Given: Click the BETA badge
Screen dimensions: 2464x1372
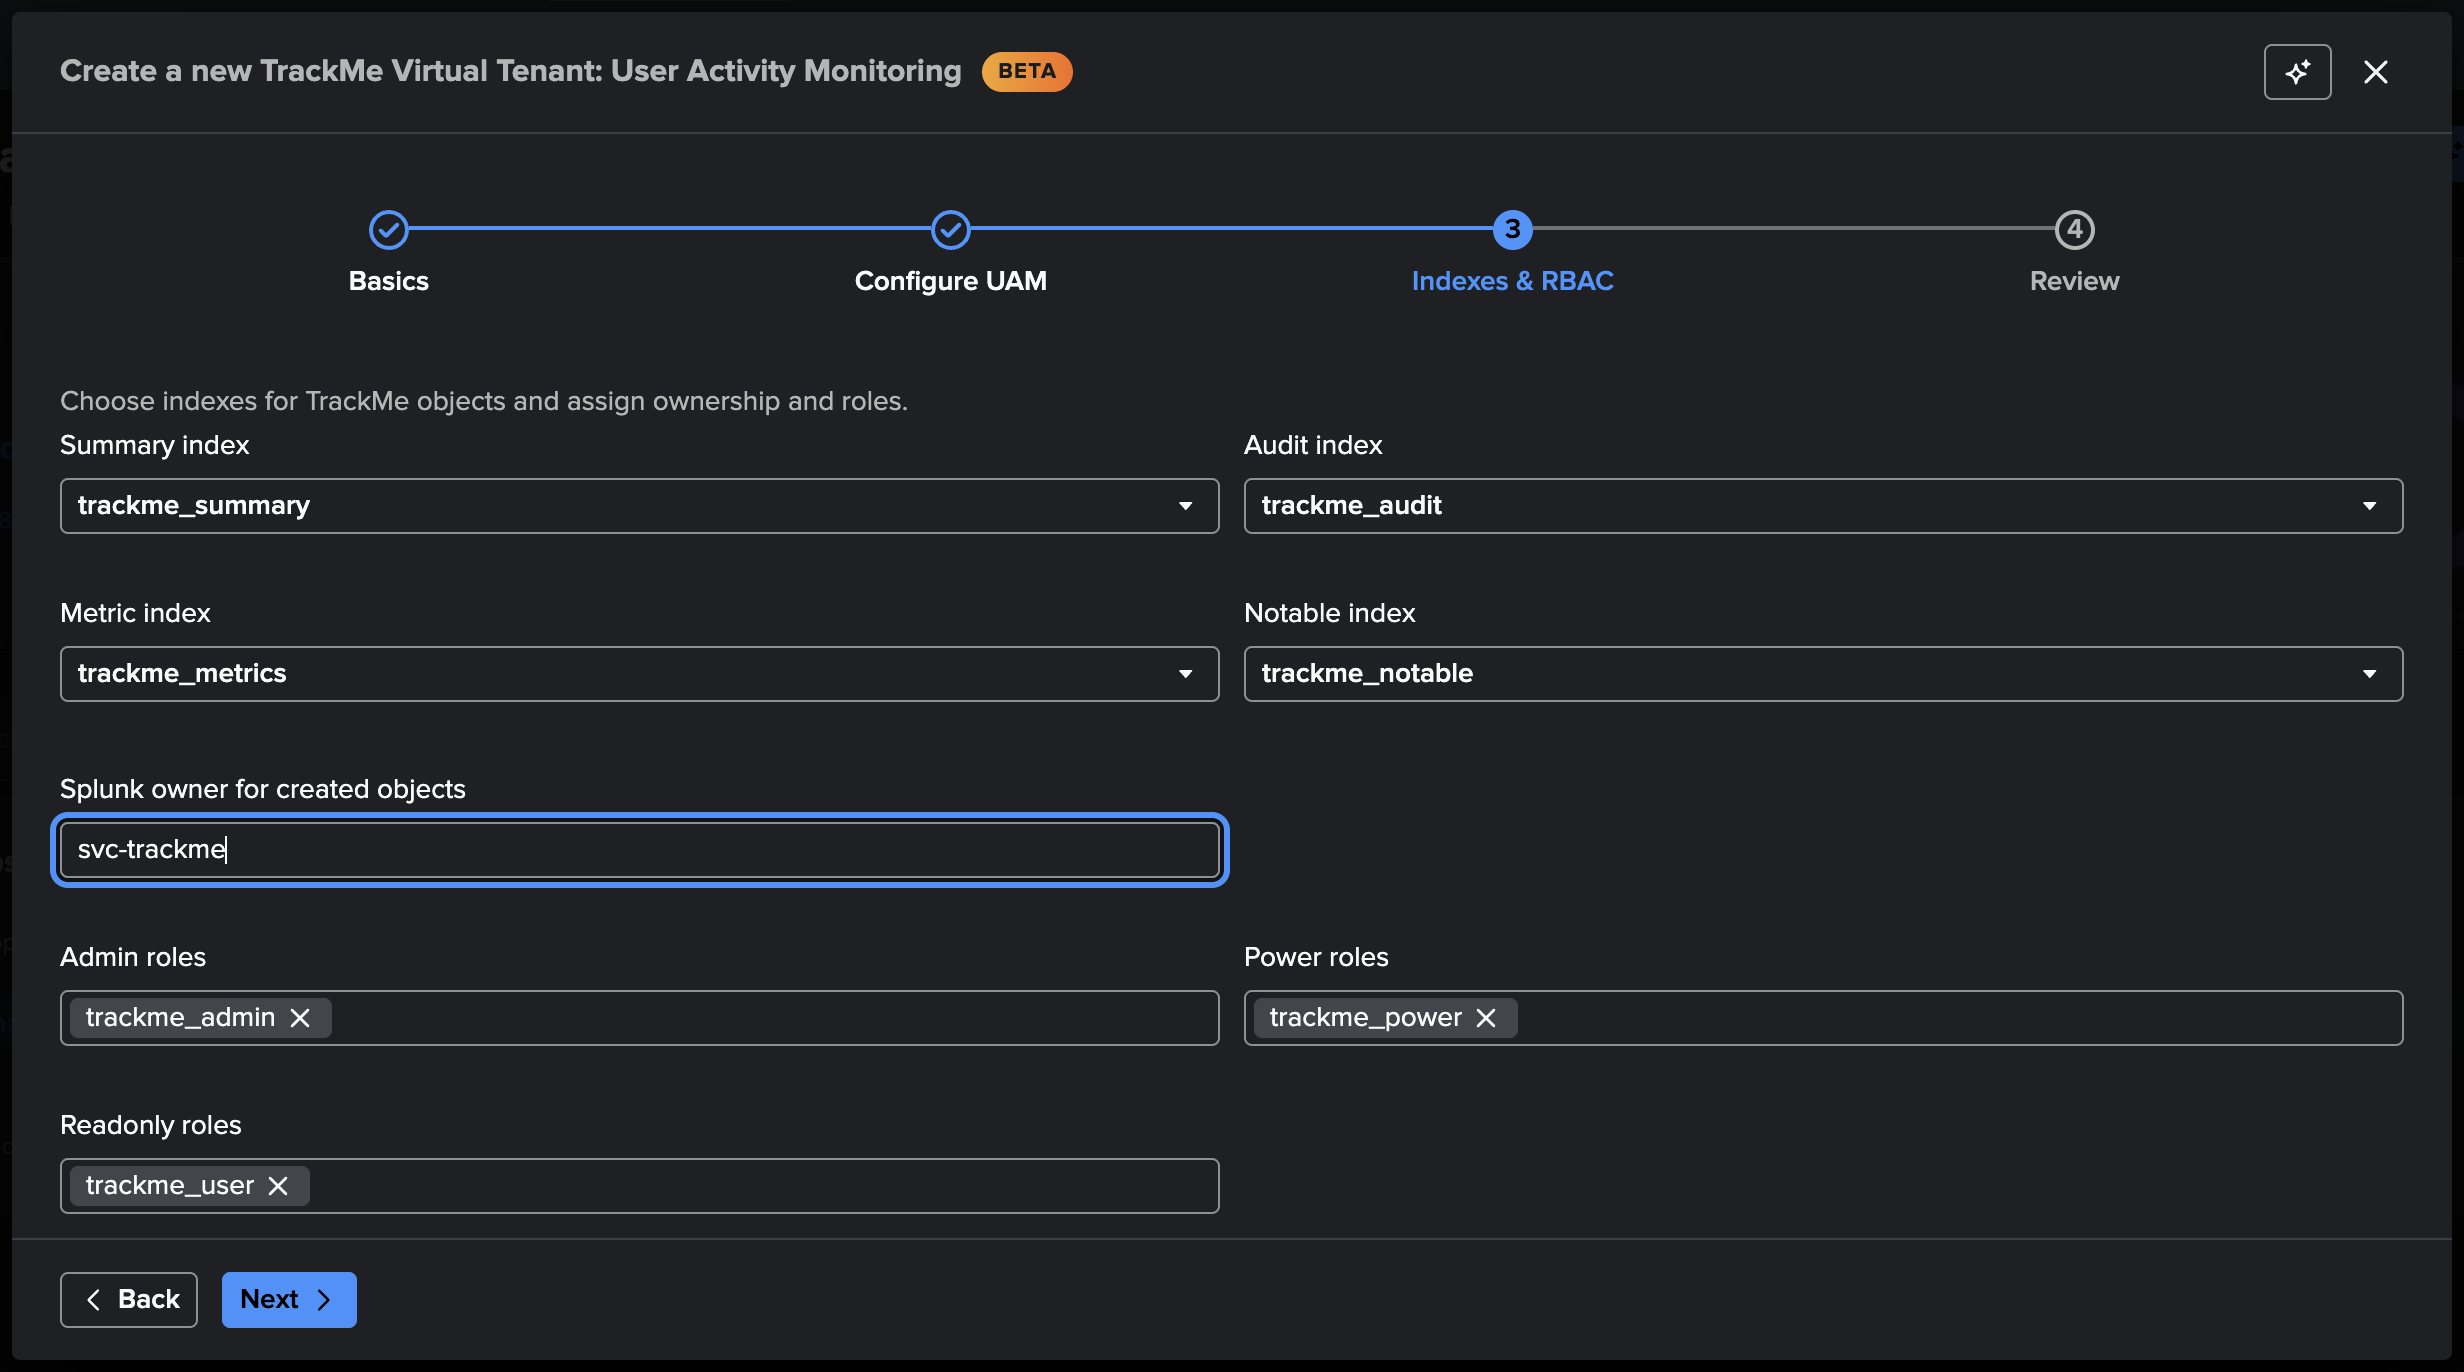Looking at the screenshot, I should [x=1027, y=72].
